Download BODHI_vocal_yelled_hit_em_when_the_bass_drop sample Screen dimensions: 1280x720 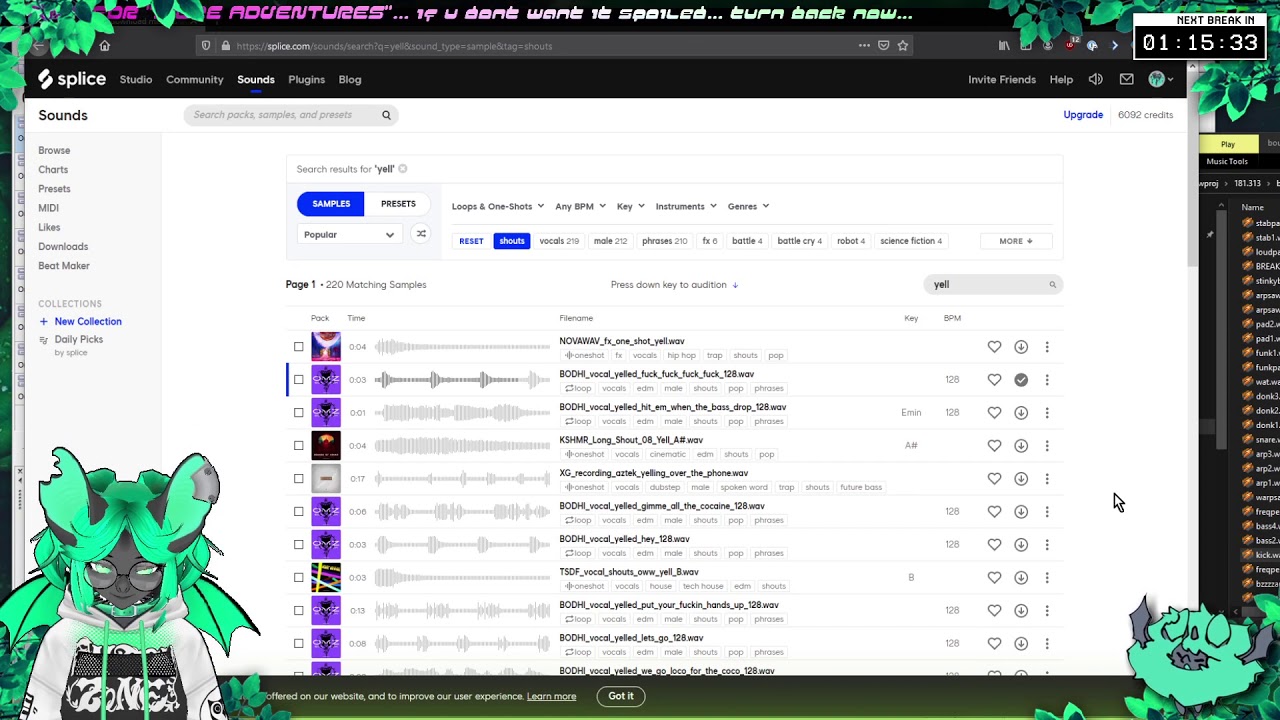tap(1021, 412)
